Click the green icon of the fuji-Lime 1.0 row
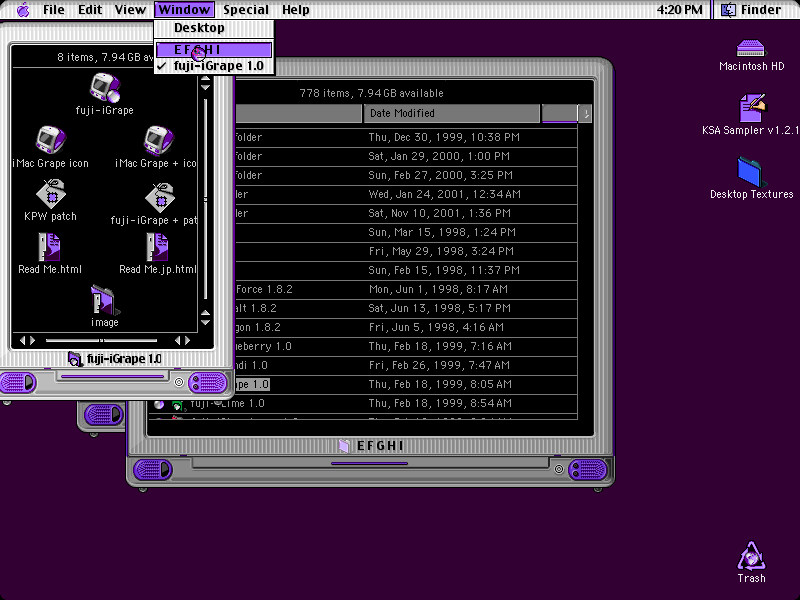 (x=178, y=405)
